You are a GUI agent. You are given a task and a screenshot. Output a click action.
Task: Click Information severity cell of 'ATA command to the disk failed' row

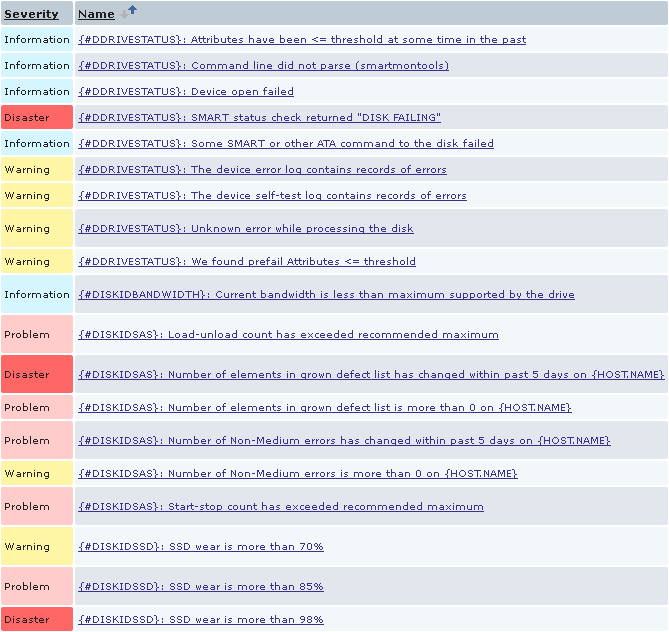click(37, 143)
